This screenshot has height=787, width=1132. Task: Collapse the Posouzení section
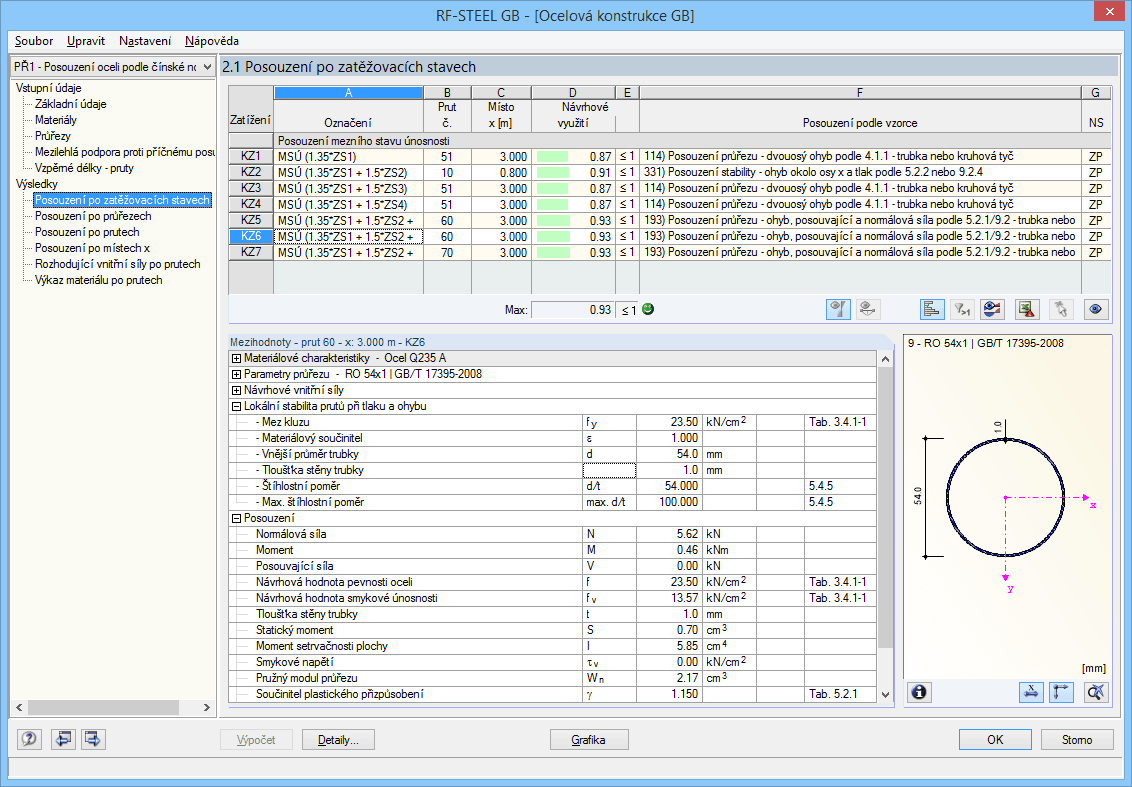[x=236, y=518]
